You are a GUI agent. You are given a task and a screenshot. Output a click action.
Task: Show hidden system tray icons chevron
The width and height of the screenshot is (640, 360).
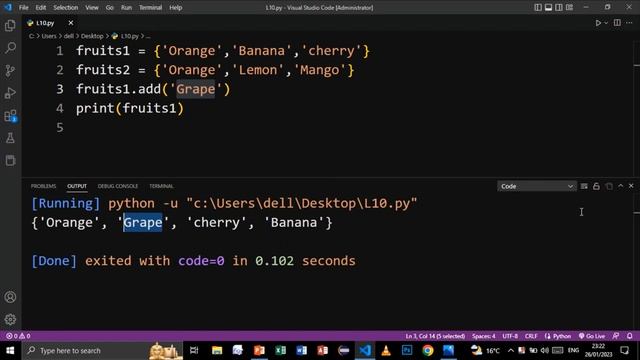coord(511,350)
